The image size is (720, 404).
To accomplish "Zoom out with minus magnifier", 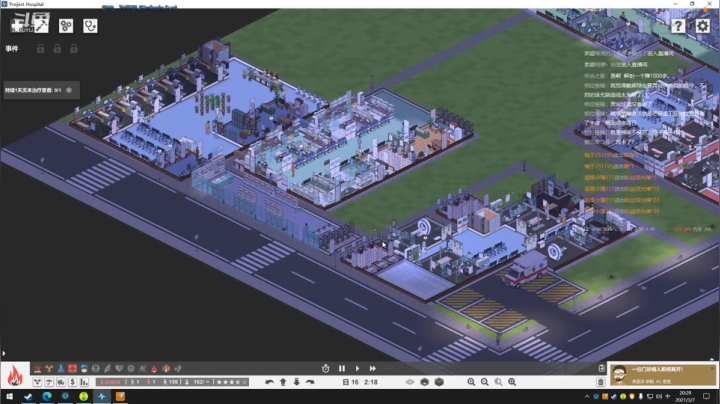I will 485,382.
